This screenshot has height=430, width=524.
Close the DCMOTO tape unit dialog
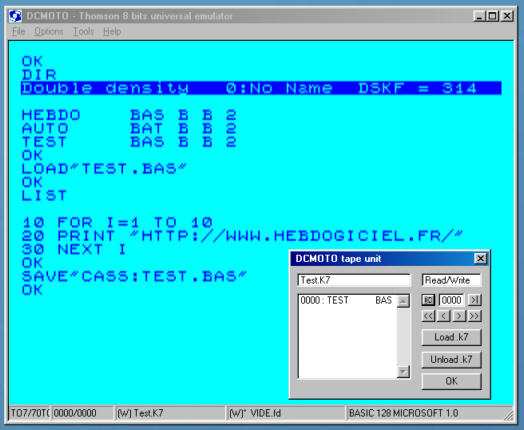(x=481, y=258)
